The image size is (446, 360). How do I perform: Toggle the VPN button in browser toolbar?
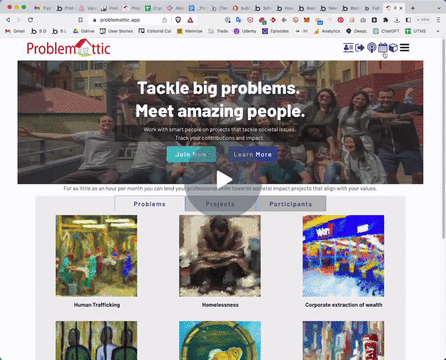coord(423,20)
